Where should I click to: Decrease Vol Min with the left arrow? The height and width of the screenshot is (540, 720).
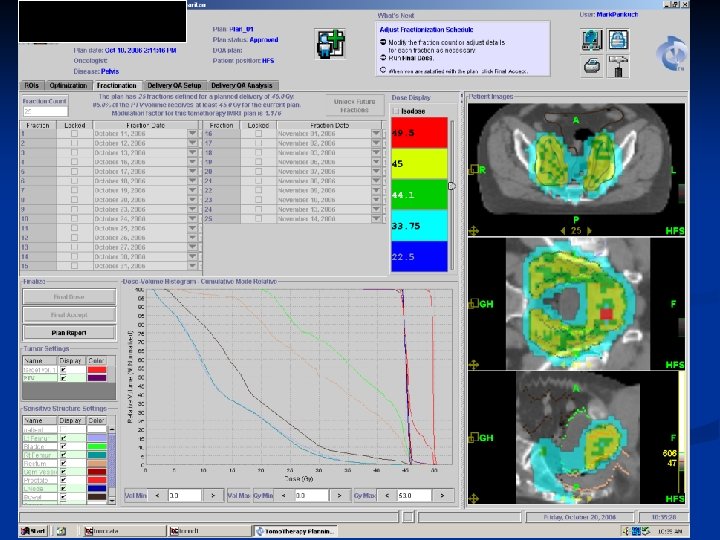158,495
